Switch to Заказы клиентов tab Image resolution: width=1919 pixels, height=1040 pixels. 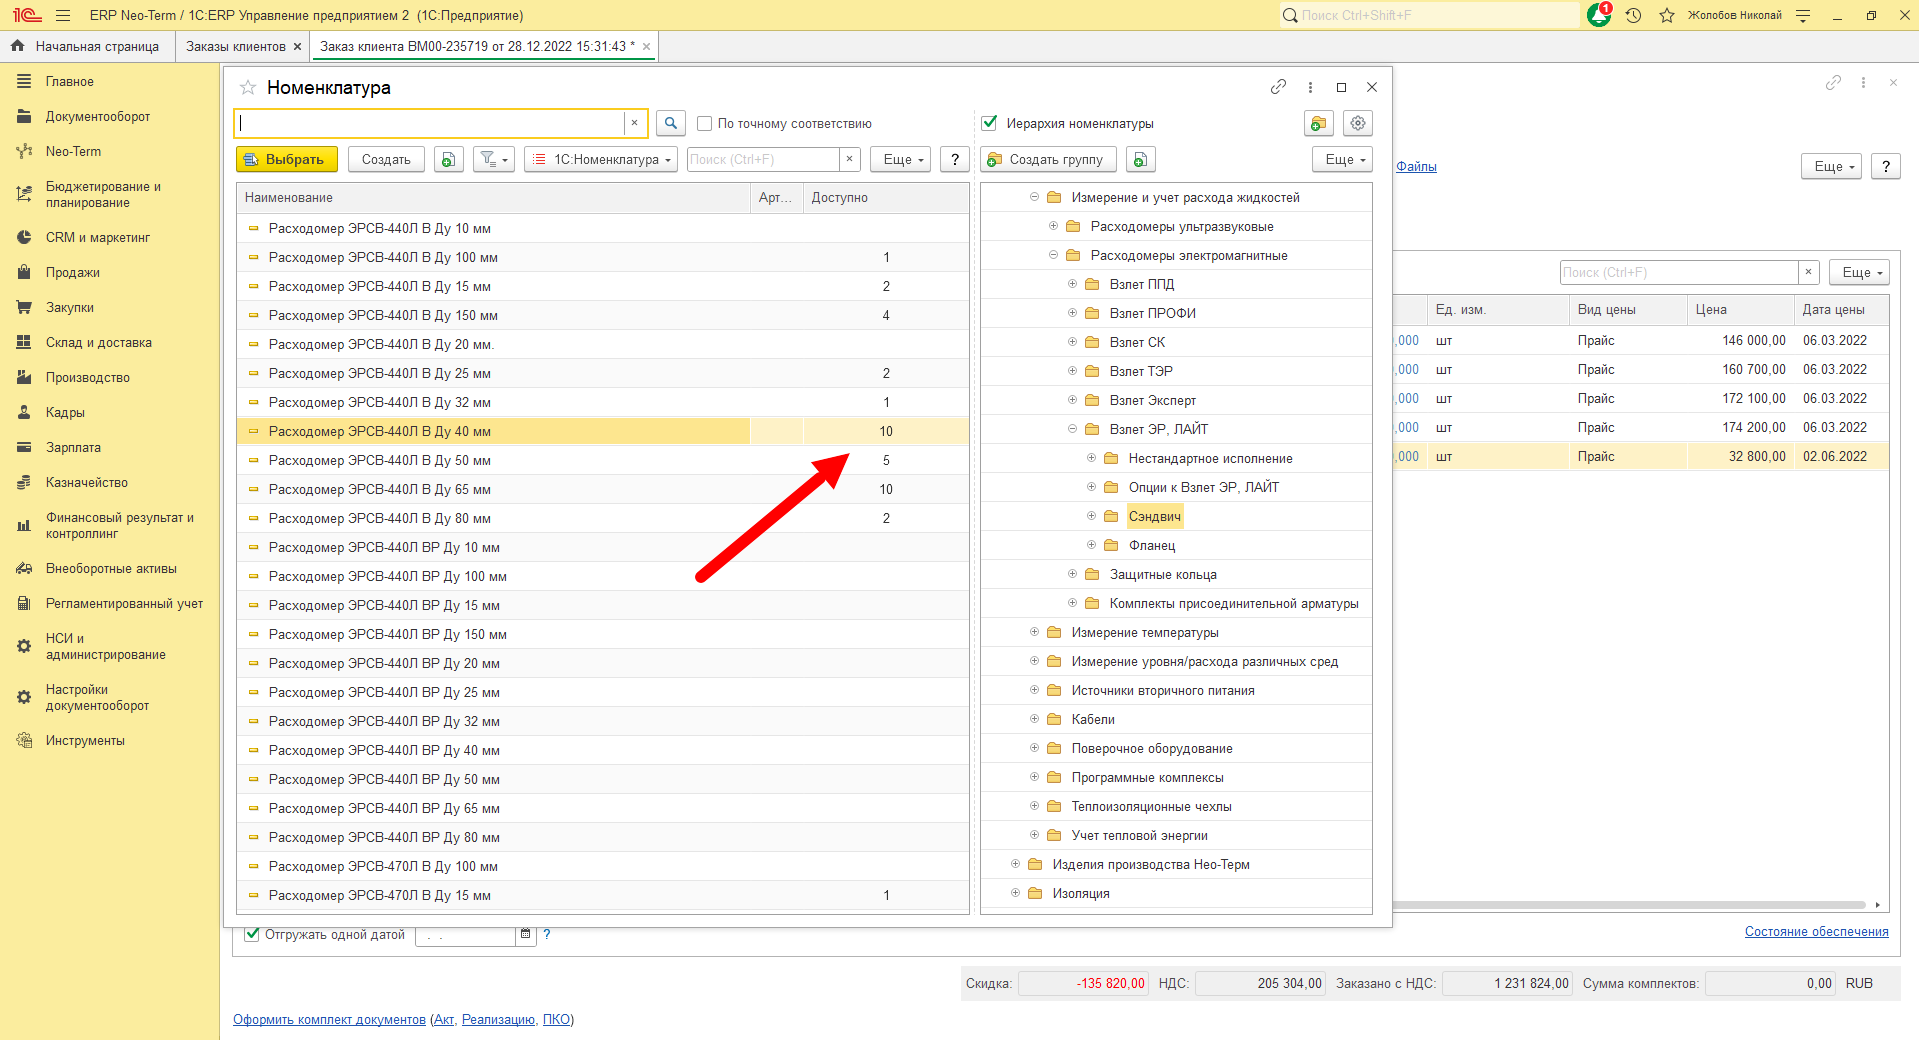click(236, 46)
